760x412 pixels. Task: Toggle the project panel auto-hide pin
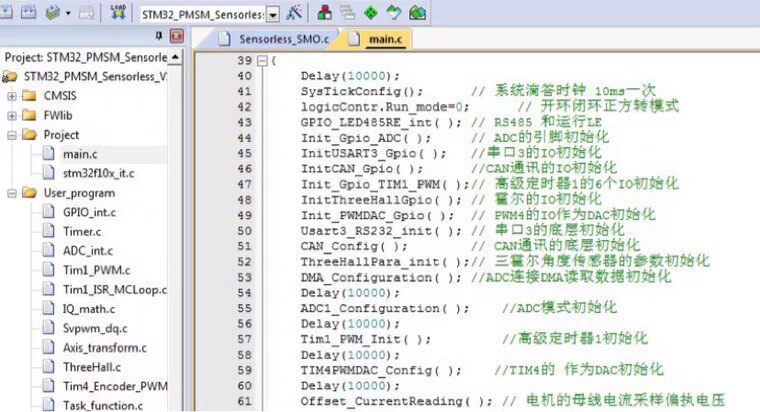click(x=159, y=35)
